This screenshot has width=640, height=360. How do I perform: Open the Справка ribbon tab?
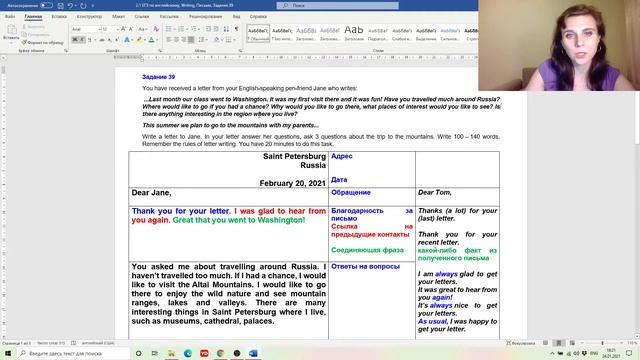pos(258,17)
